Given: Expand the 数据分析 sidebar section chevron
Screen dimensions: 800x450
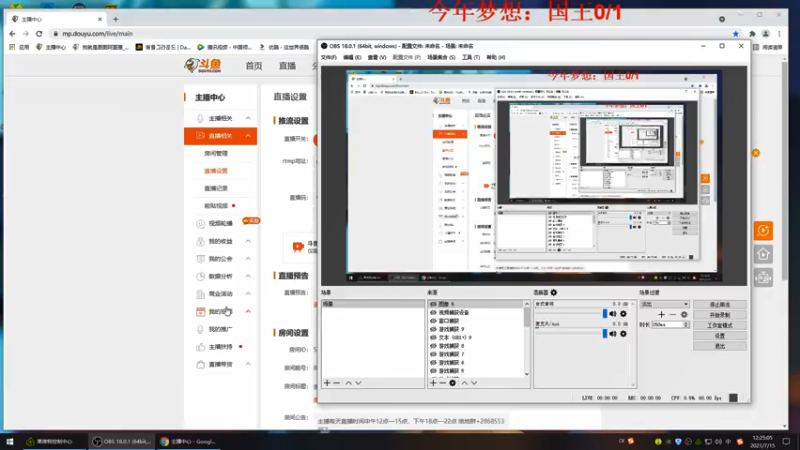Looking at the screenshot, I should 248,276.
